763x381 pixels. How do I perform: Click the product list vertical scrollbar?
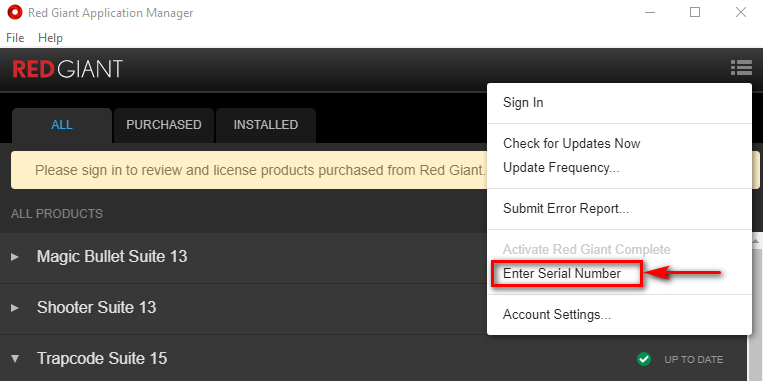(x=755, y=307)
